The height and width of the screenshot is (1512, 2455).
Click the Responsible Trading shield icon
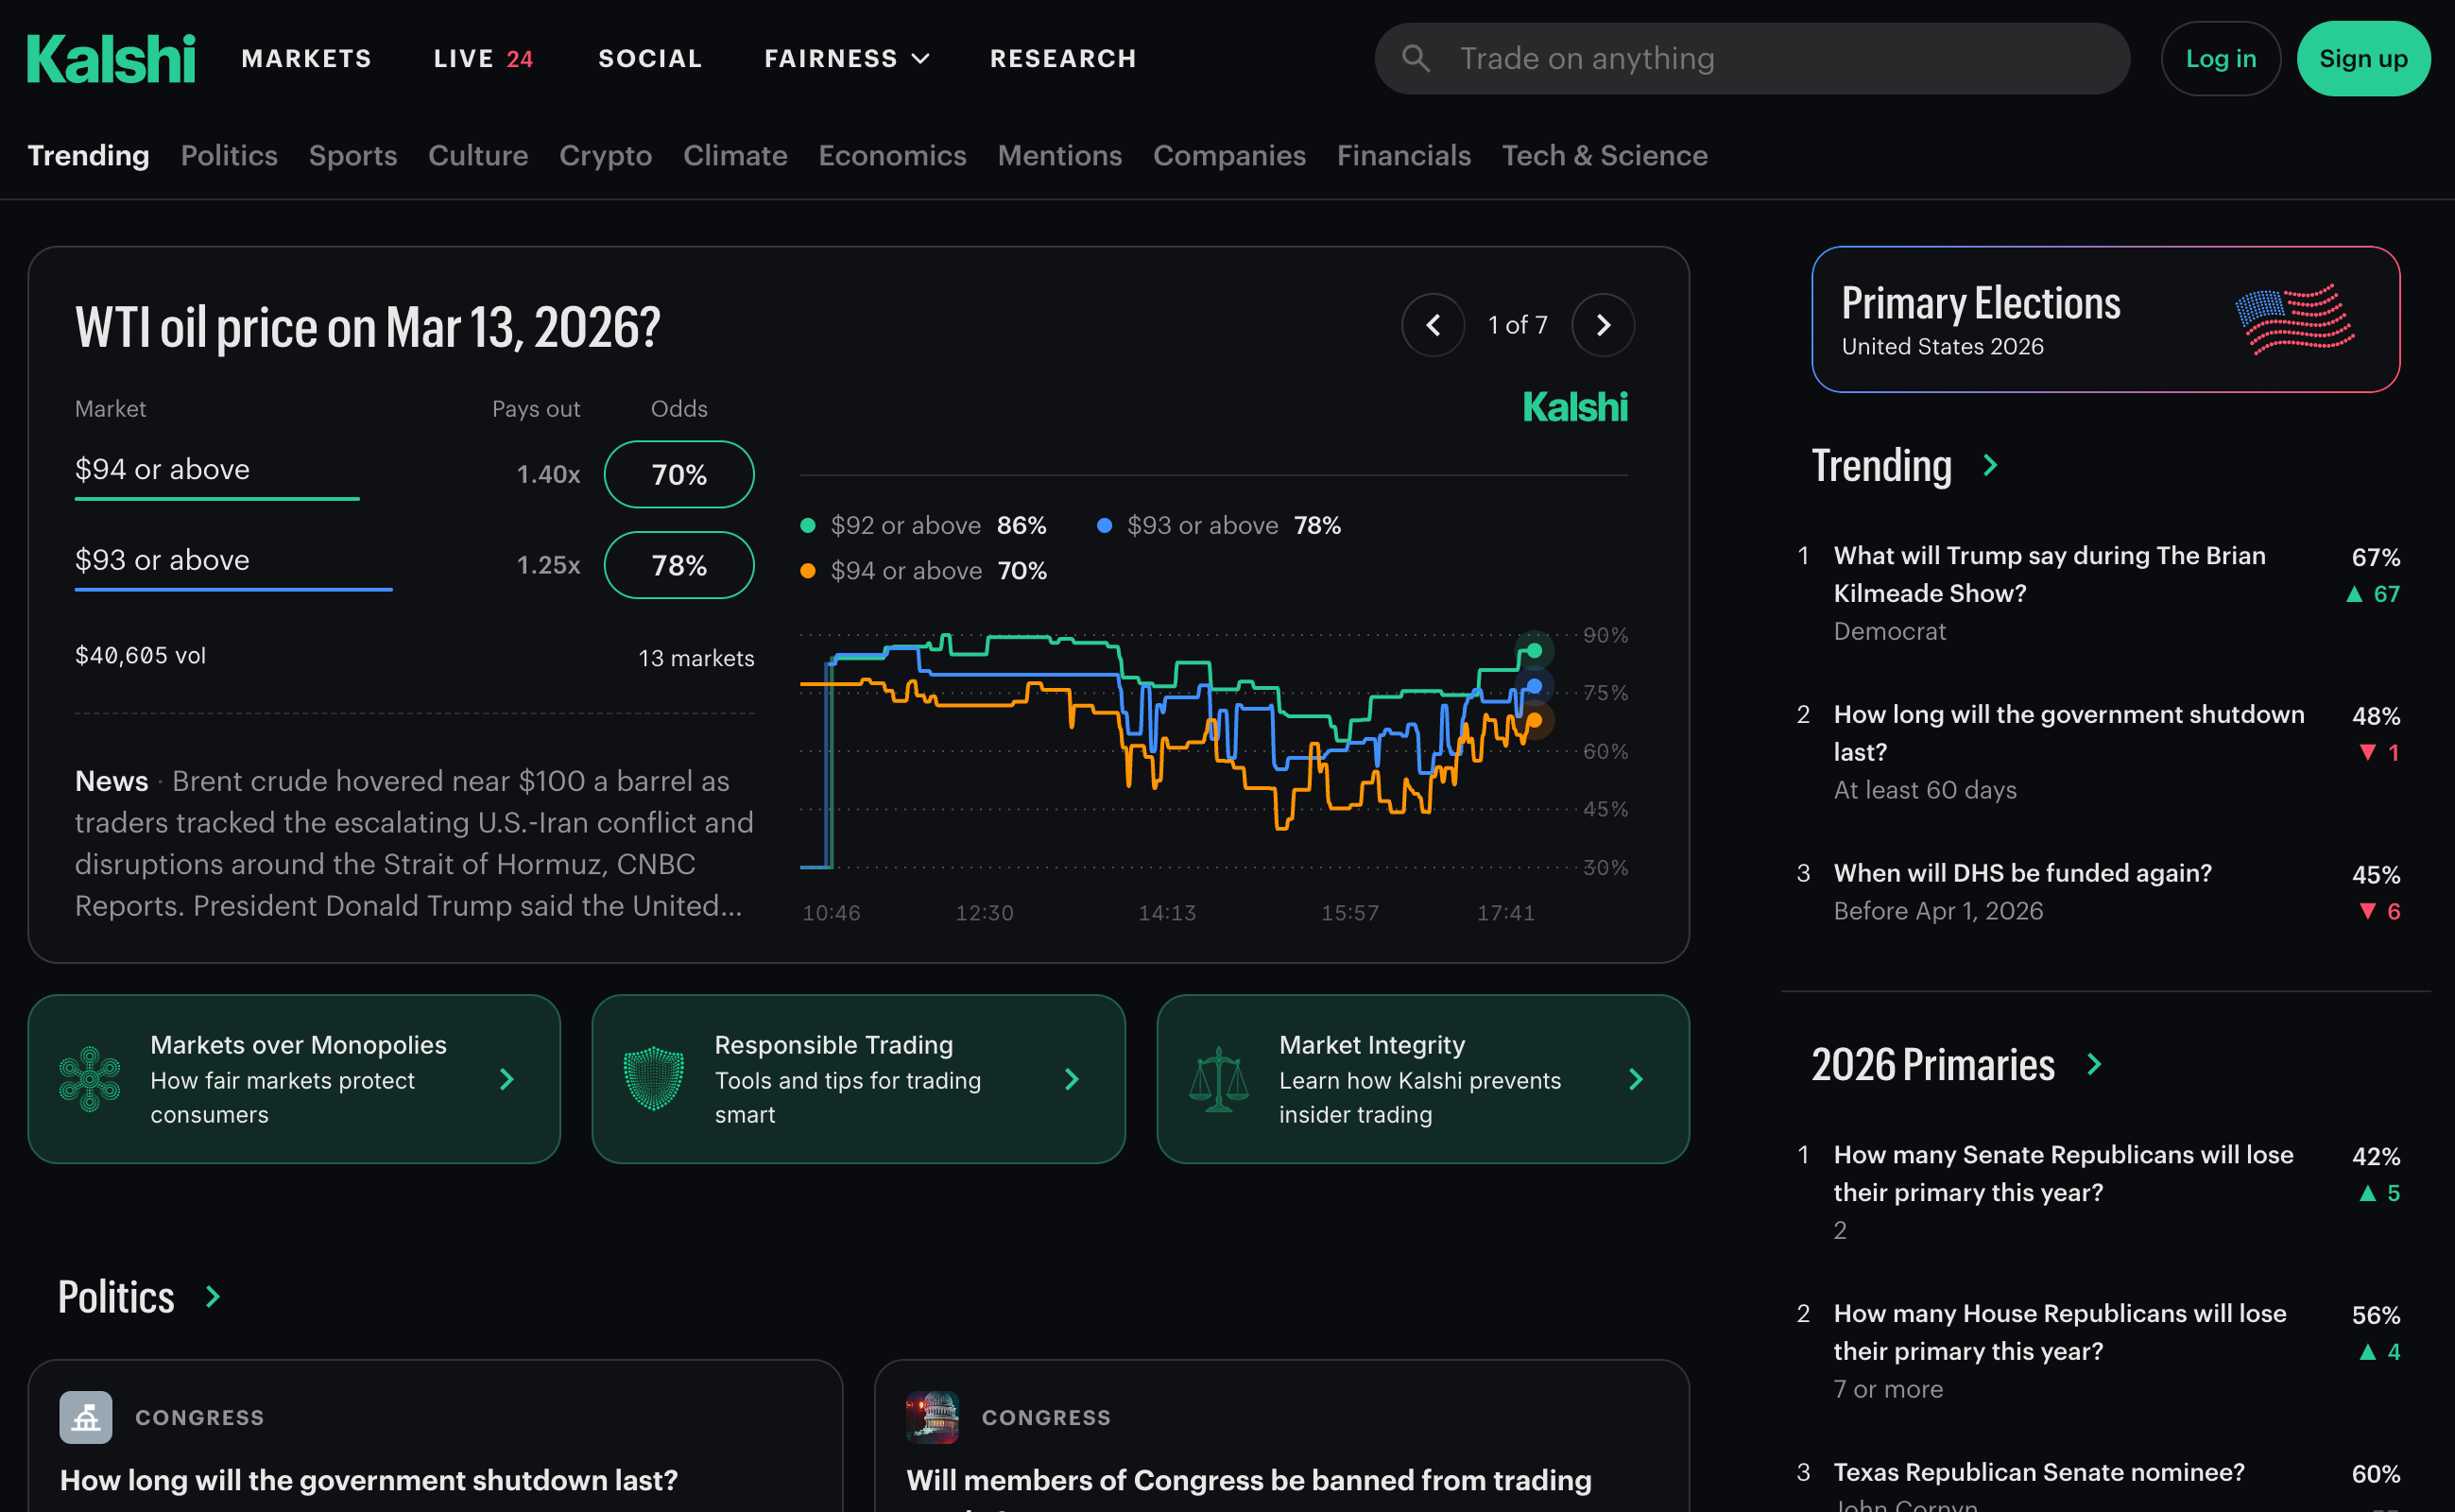pyautogui.click(x=654, y=1079)
